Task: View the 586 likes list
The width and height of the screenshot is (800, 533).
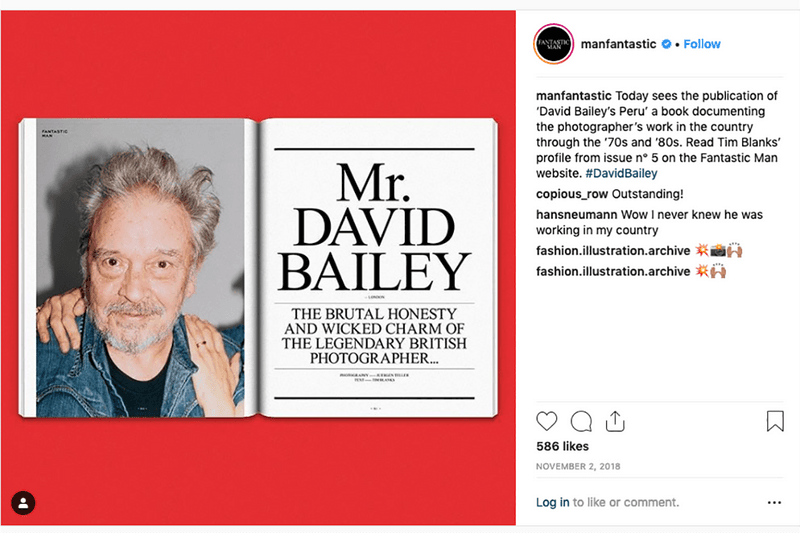Action: click(562, 446)
